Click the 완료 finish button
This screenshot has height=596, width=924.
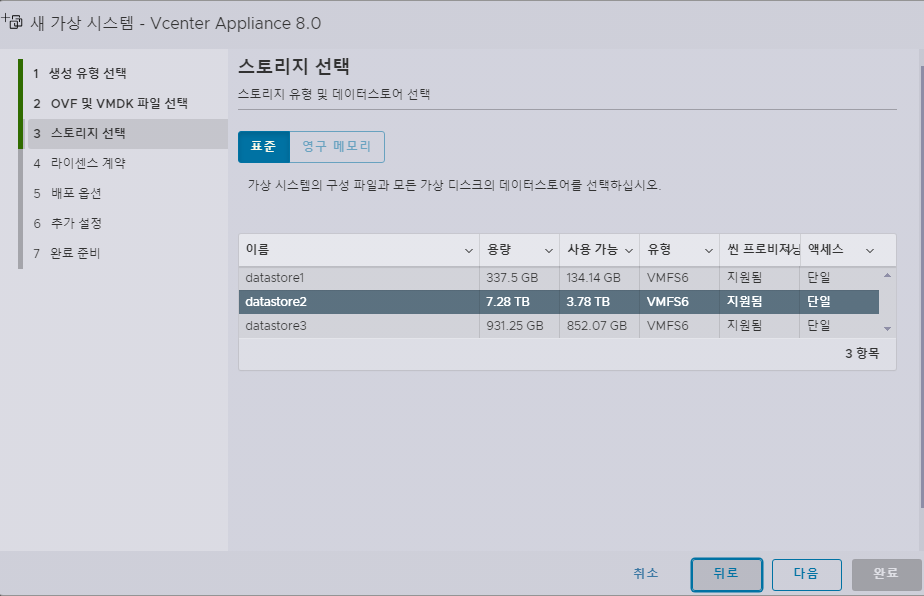tap(886, 574)
